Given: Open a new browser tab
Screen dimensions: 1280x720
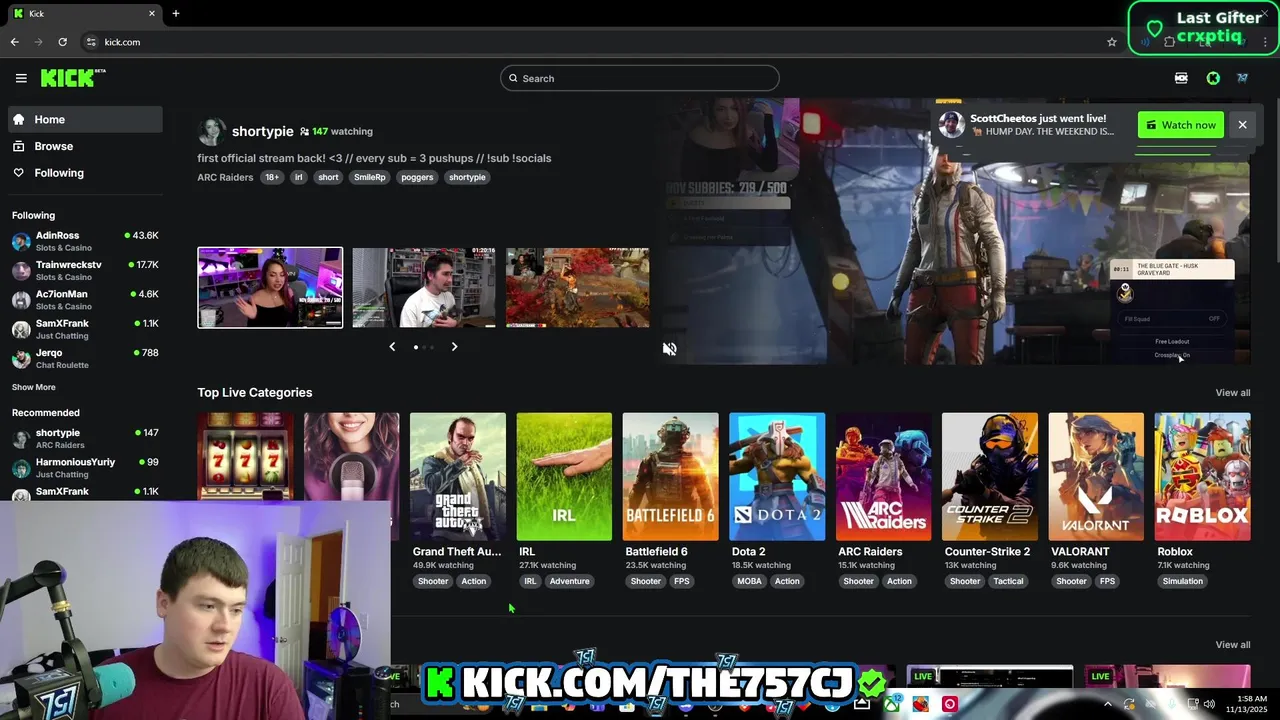Looking at the screenshot, I should click(176, 13).
